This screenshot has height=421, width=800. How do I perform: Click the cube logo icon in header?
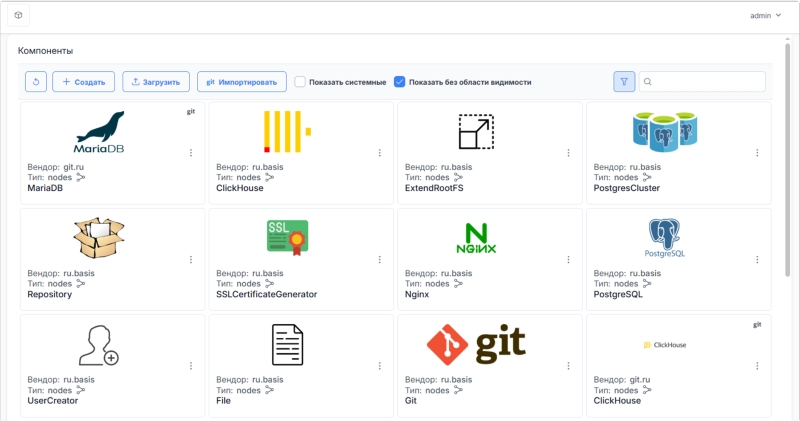(x=18, y=15)
